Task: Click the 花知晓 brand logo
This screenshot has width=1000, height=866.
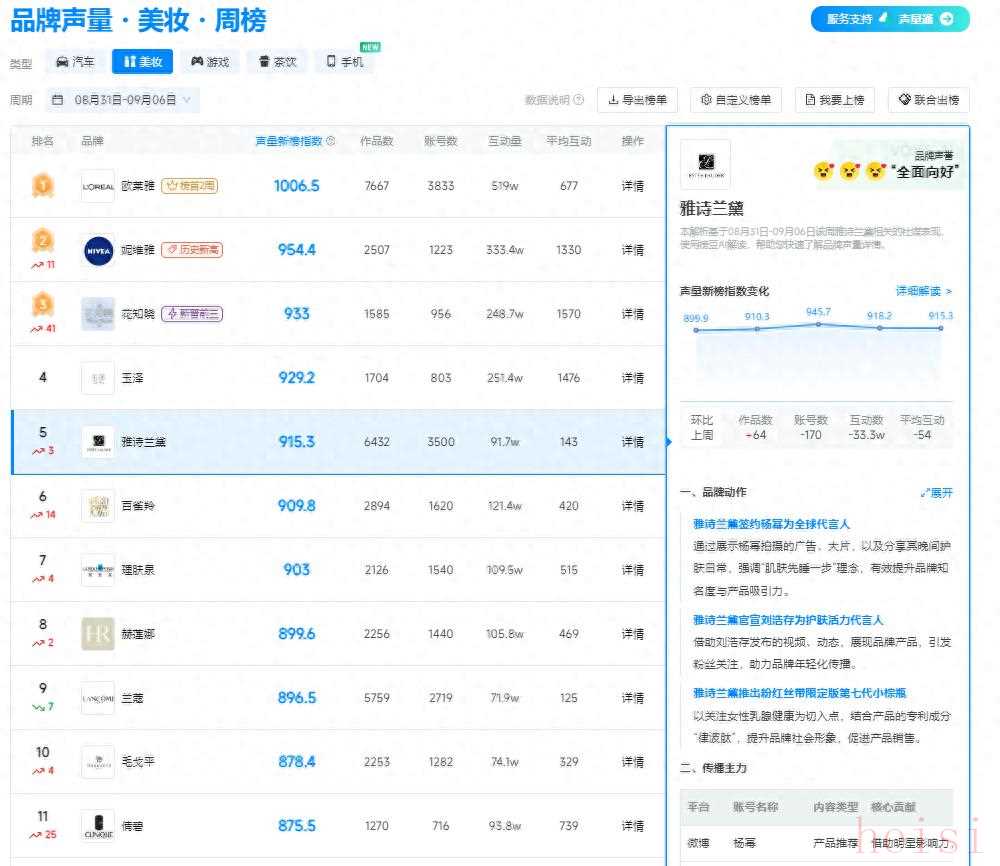Action: (x=98, y=314)
